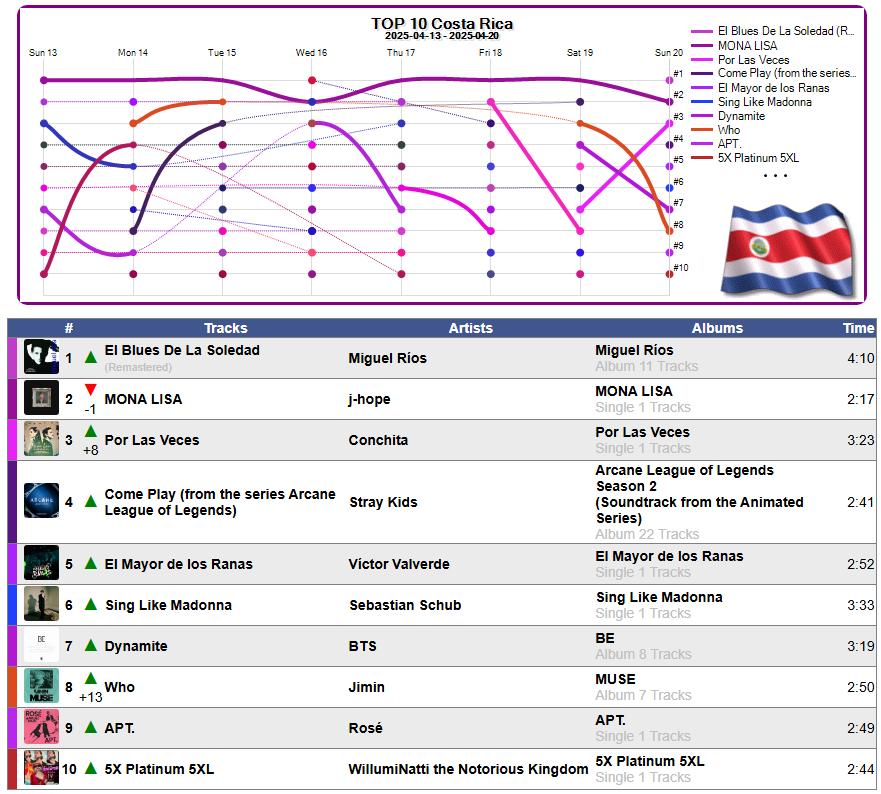Click green up arrow next to 5X Platinum 5XL
The width and height of the screenshot is (881, 794).
click(90, 768)
